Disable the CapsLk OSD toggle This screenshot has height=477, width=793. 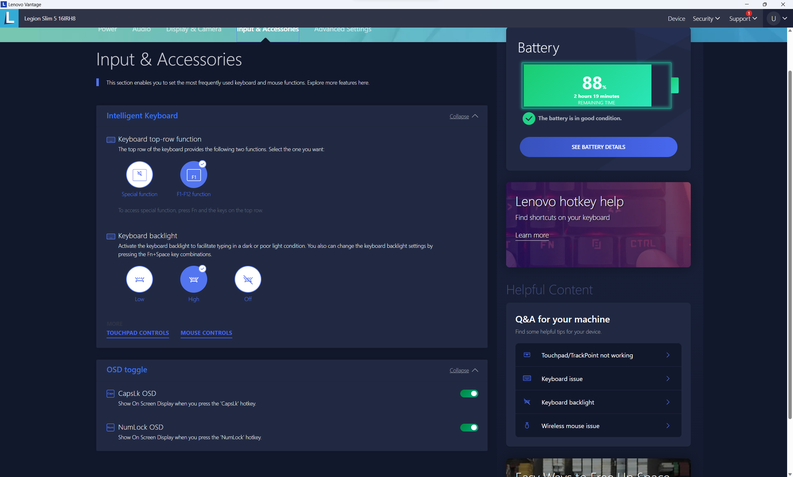[x=468, y=394]
